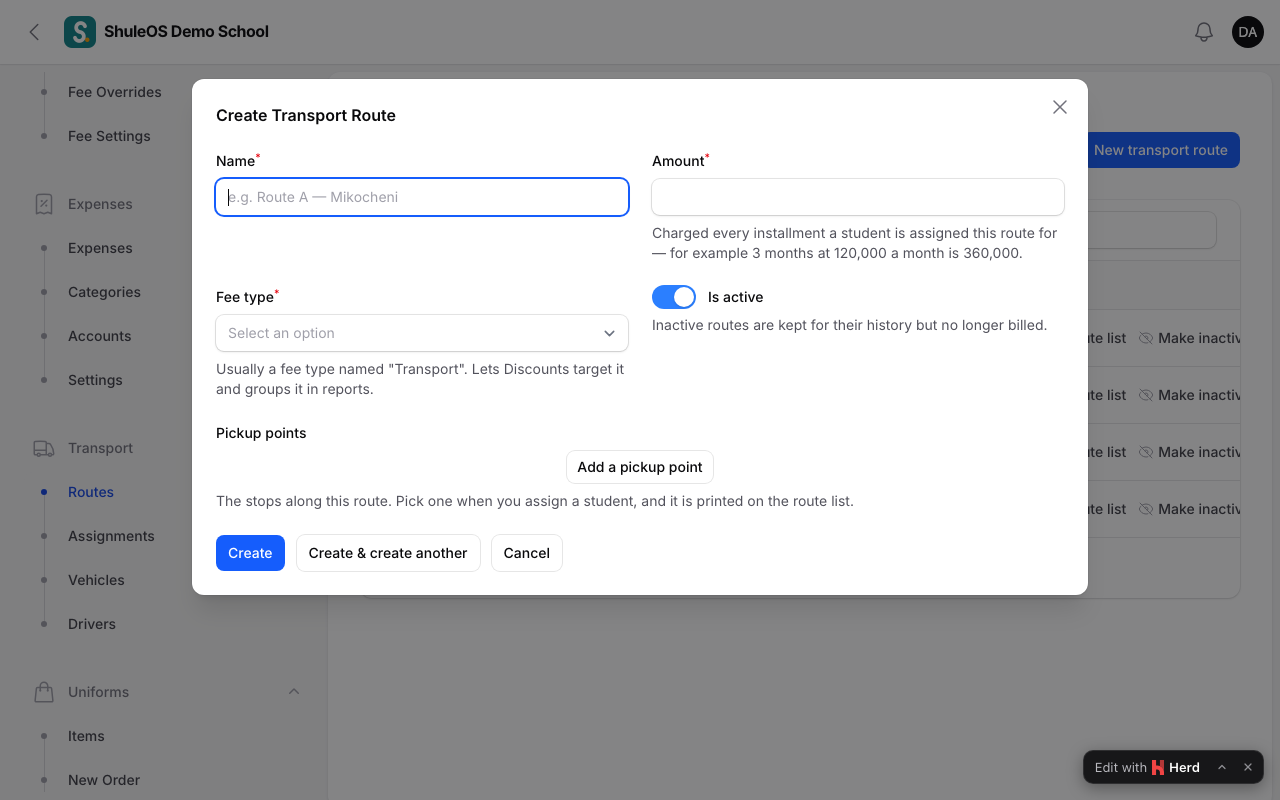Click the Pickup points label
The height and width of the screenshot is (800, 1280).
point(261,433)
